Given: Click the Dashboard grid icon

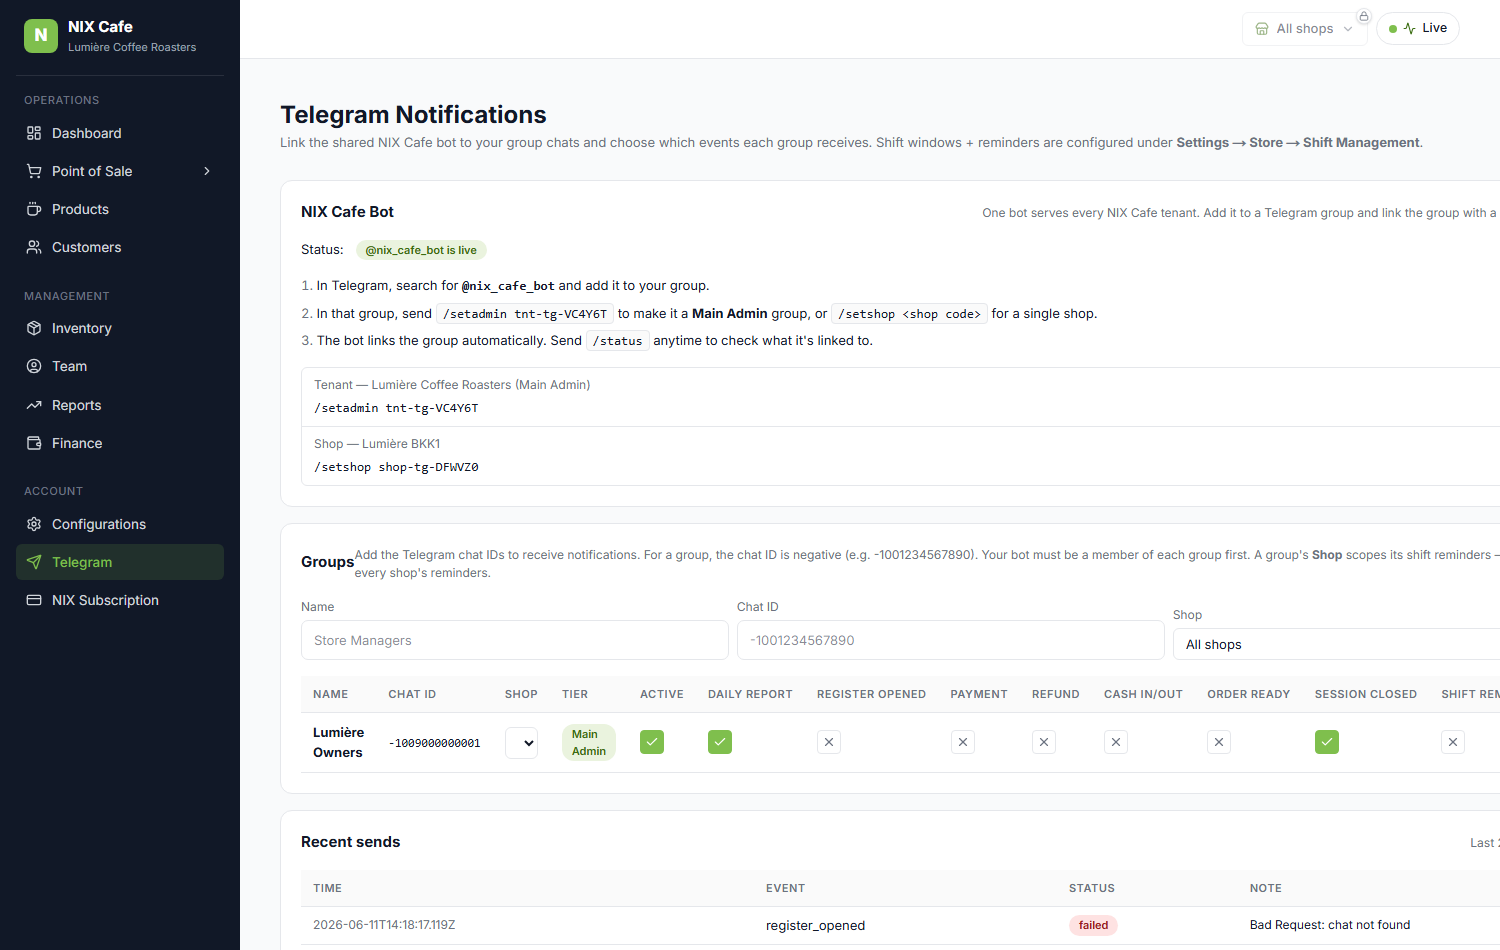Looking at the screenshot, I should point(34,133).
